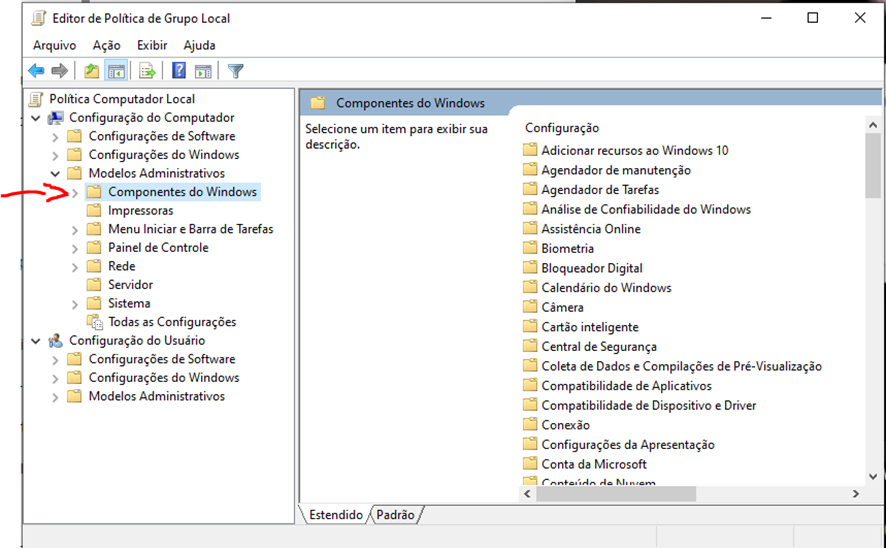Toggle the show/hide console tree icon
The width and height of the screenshot is (886, 548).
point(116,71)
